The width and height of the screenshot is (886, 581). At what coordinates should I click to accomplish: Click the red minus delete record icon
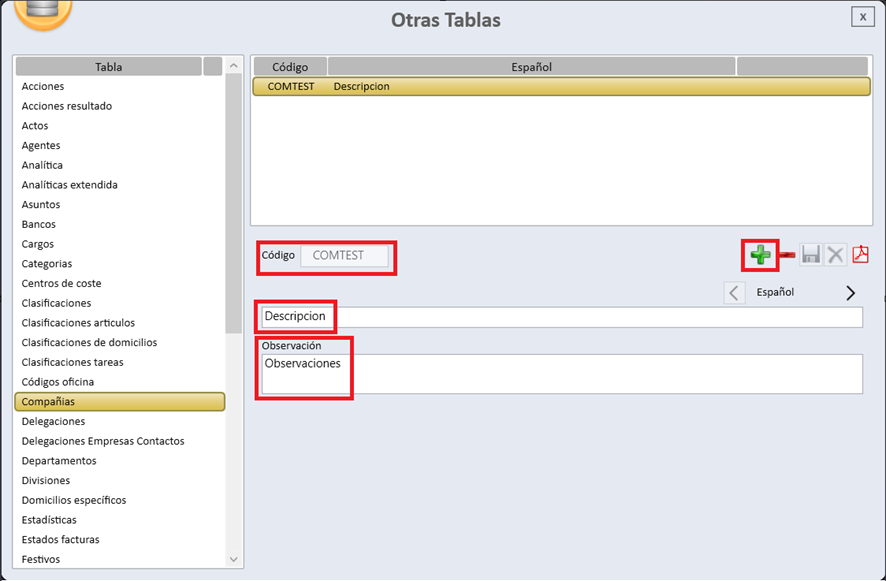pyautogui.click(x=787, y=255)
